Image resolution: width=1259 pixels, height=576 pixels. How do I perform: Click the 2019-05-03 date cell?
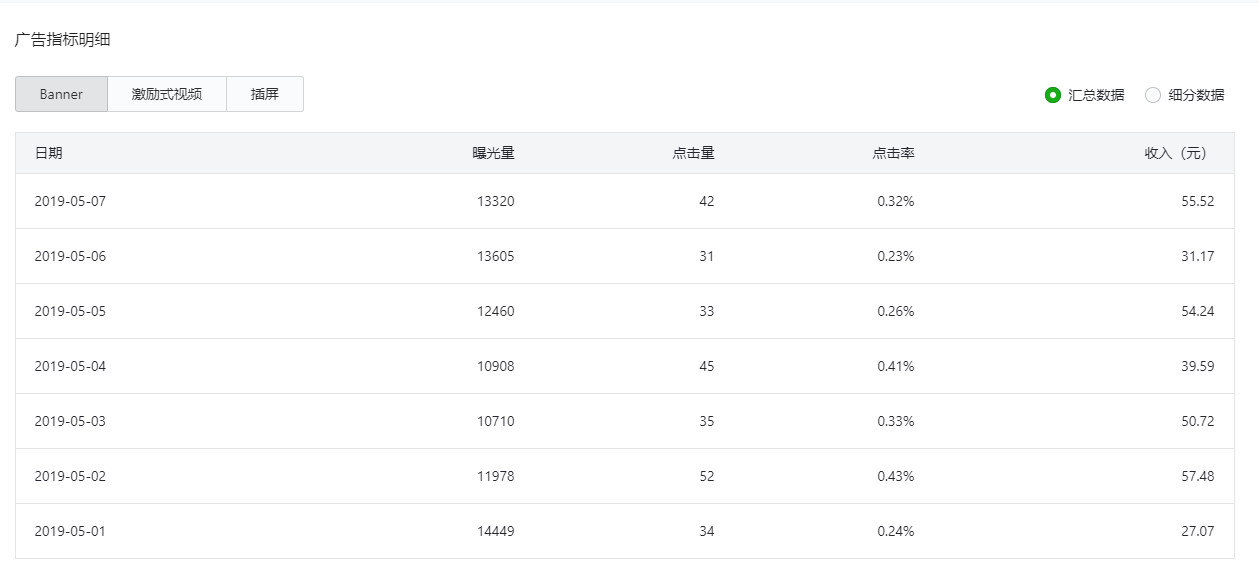(x=70, y=421)
